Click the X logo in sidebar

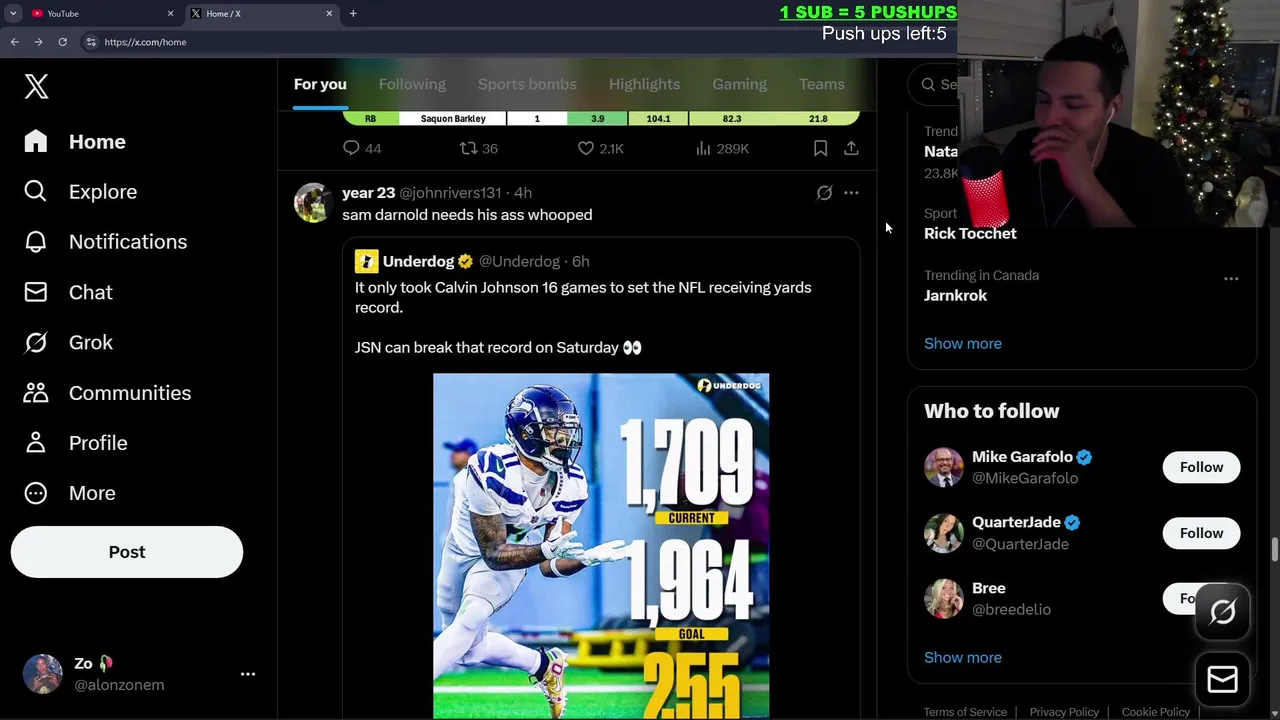pos(36,86)
